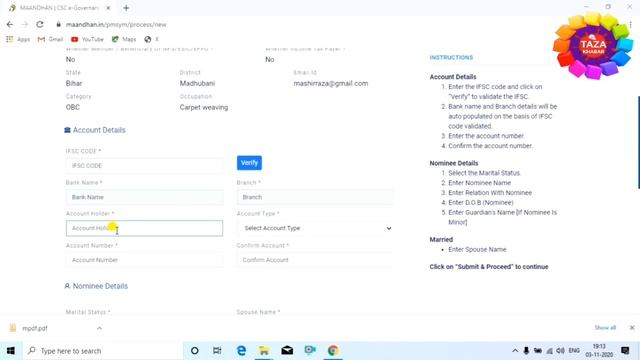
Task: Focus the Account Number field
Action: (144, 260)
